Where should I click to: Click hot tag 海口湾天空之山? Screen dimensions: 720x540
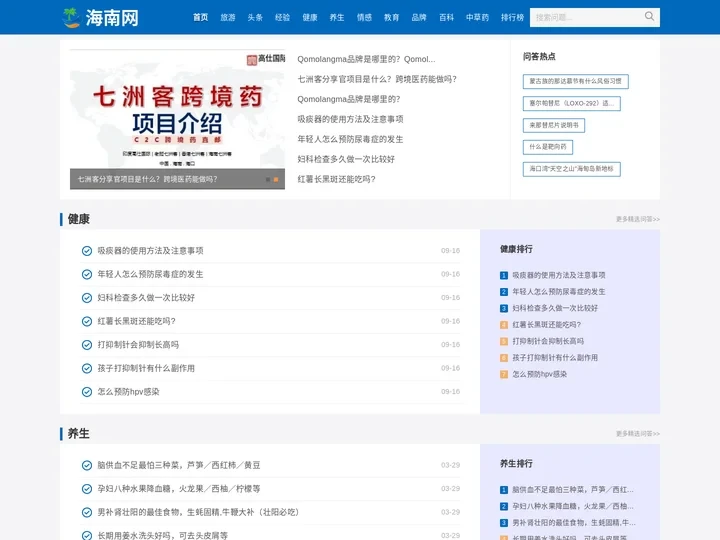tap(572, 169)
